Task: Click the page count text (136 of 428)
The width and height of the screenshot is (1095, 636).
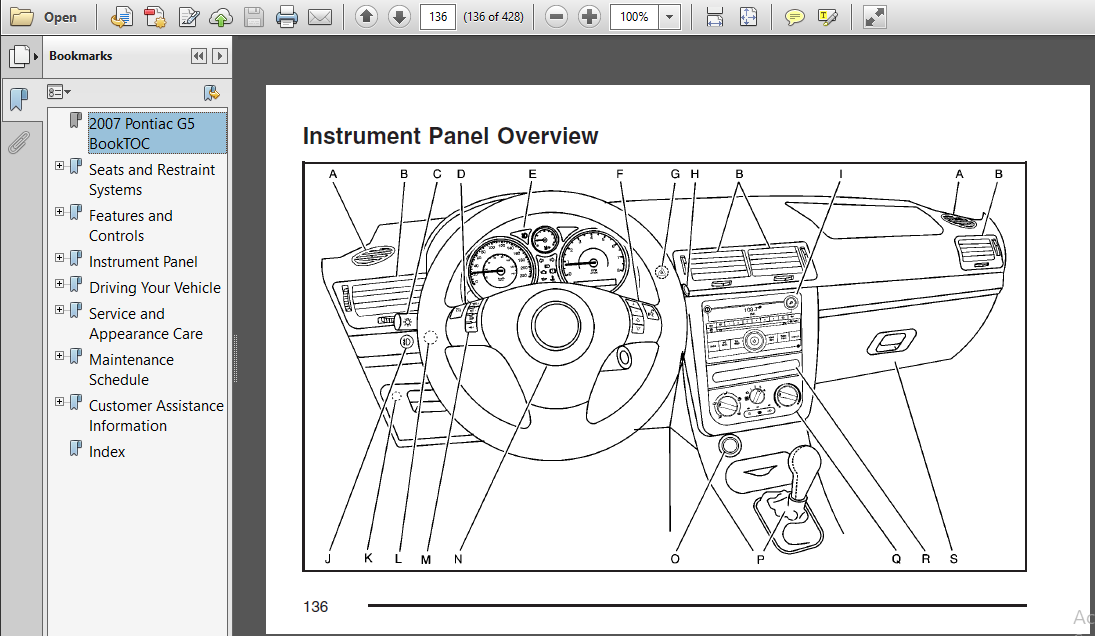Action: click(493, 17)
